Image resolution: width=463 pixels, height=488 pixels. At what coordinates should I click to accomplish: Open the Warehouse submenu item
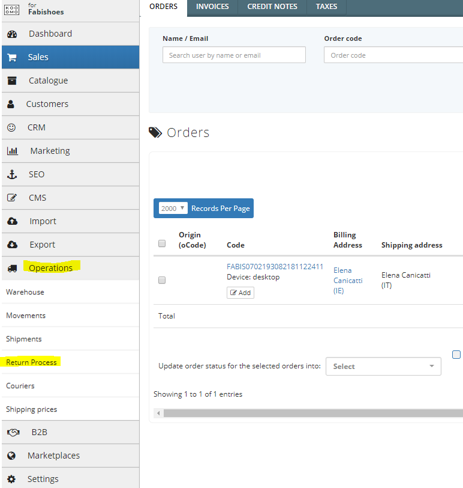pos(70,292)
